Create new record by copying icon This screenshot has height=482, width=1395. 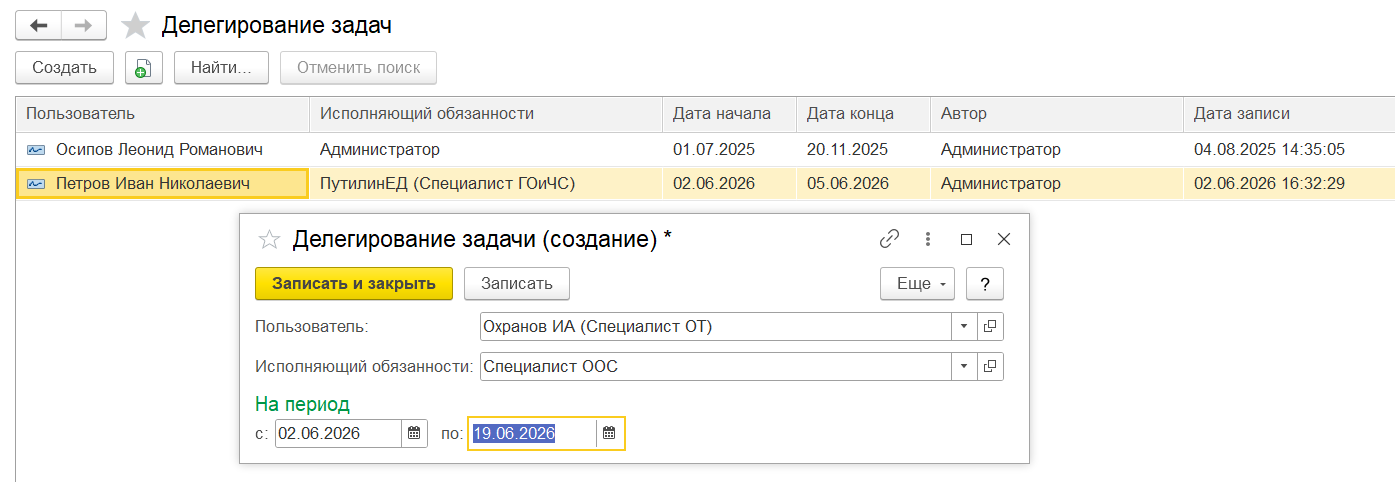143,68
